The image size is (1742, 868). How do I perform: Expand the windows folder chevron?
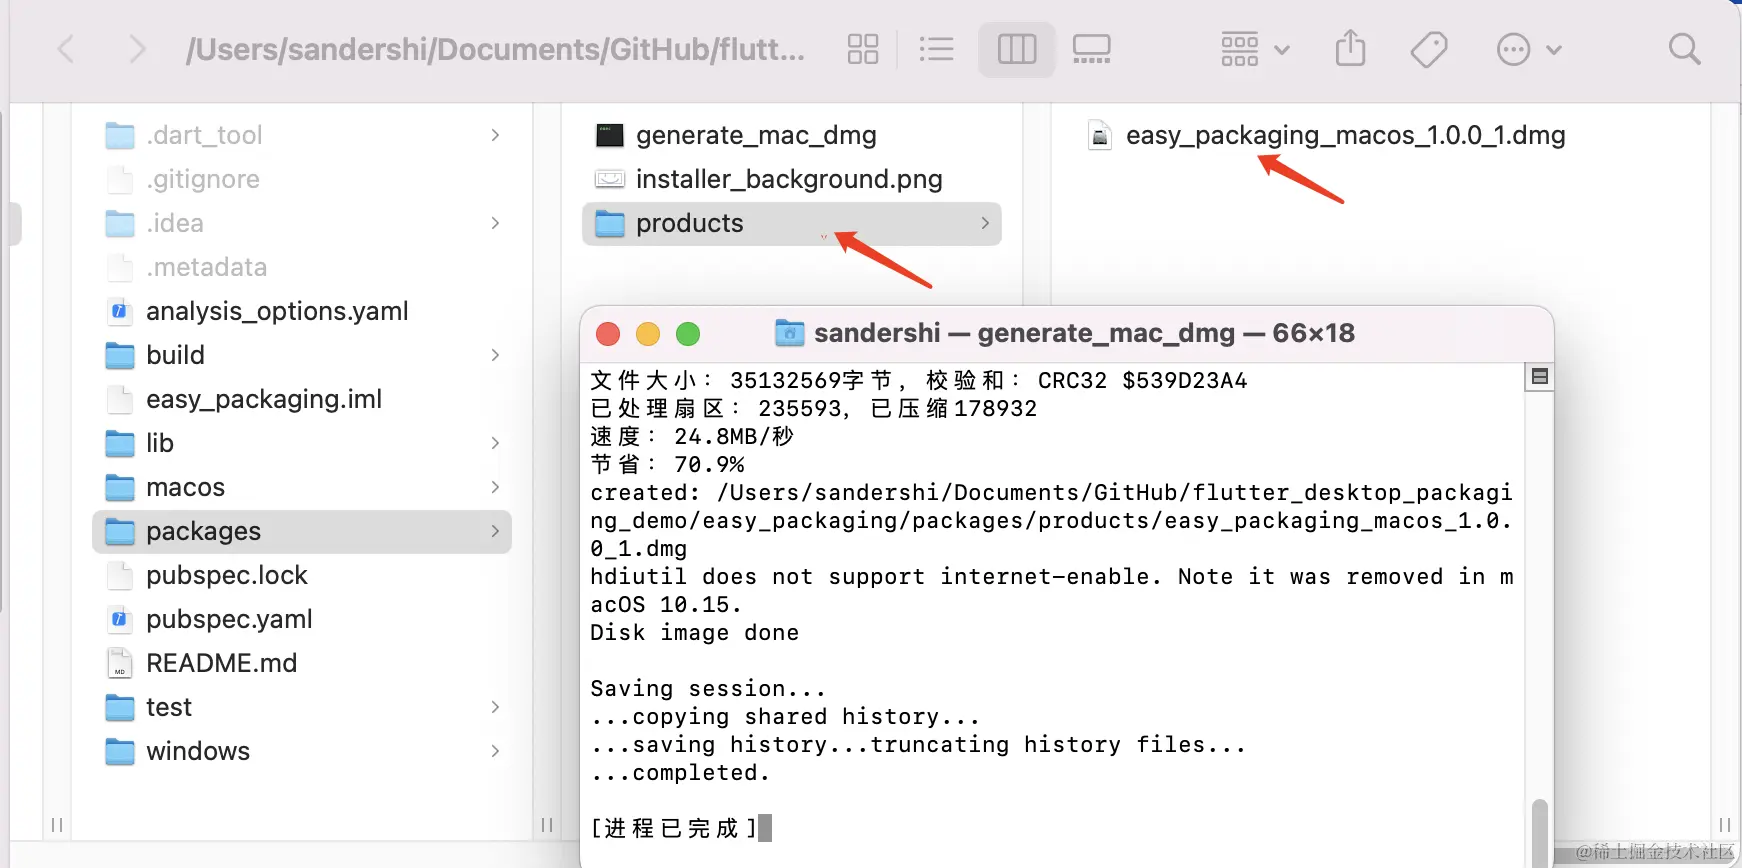[495, 751]
